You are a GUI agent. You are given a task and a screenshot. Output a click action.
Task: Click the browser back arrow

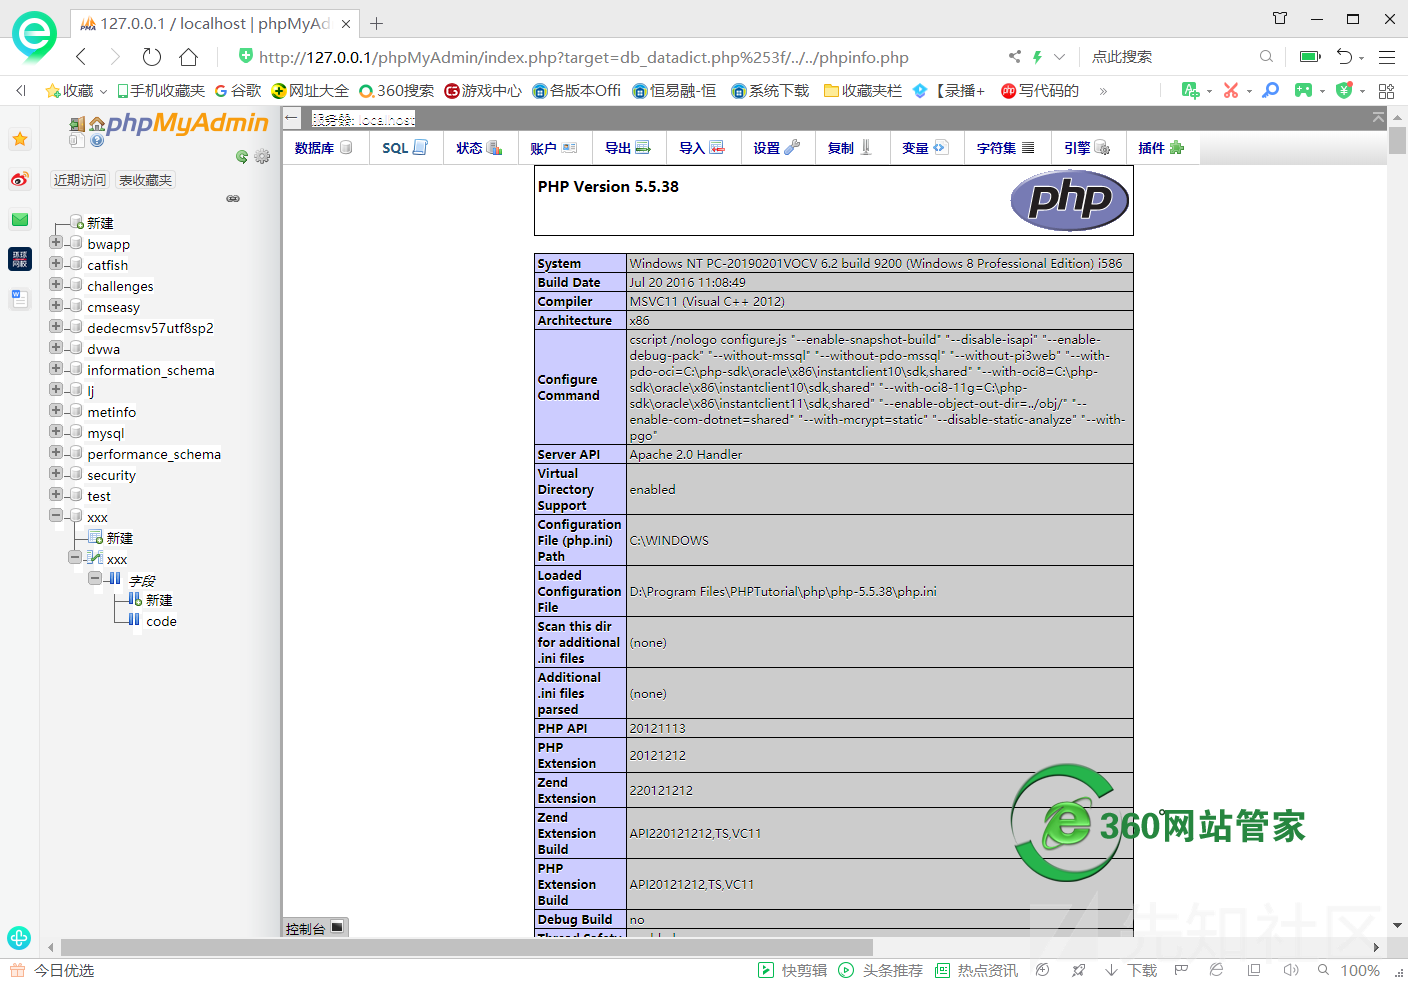coord(82,57)
